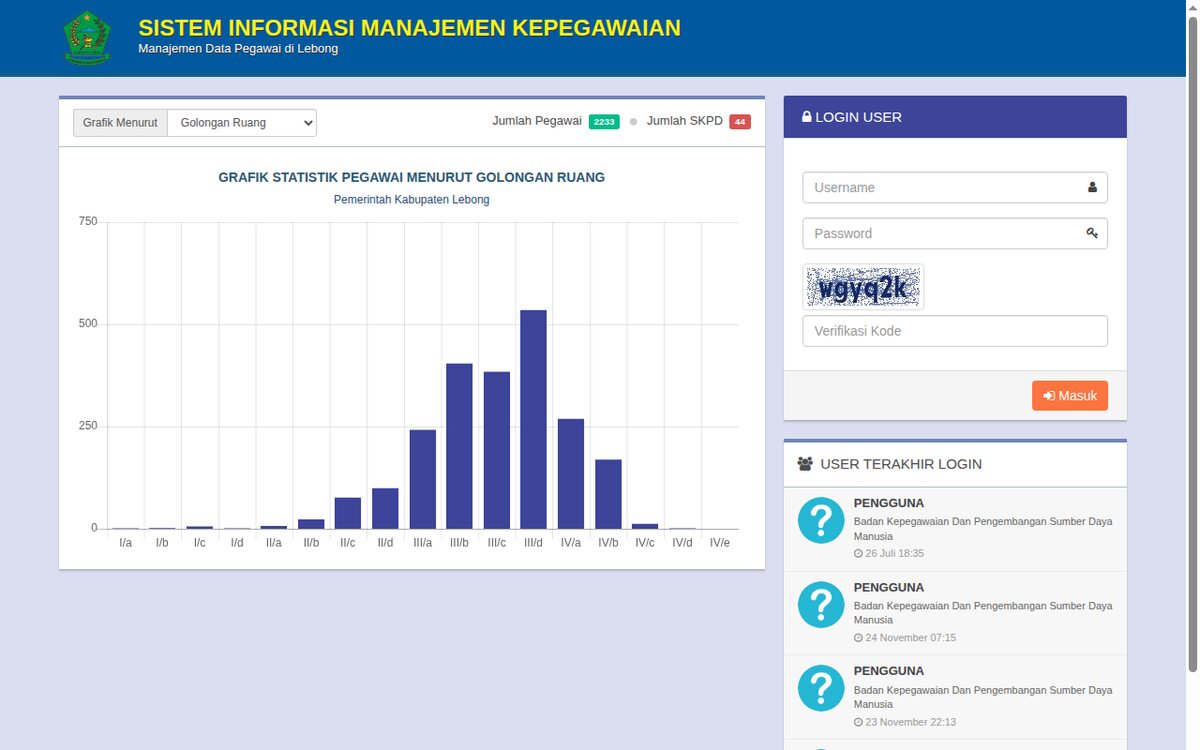Focus the Verifikasi Kode input field
This screenshot has height=750, width=1200.
coord(955,331)
